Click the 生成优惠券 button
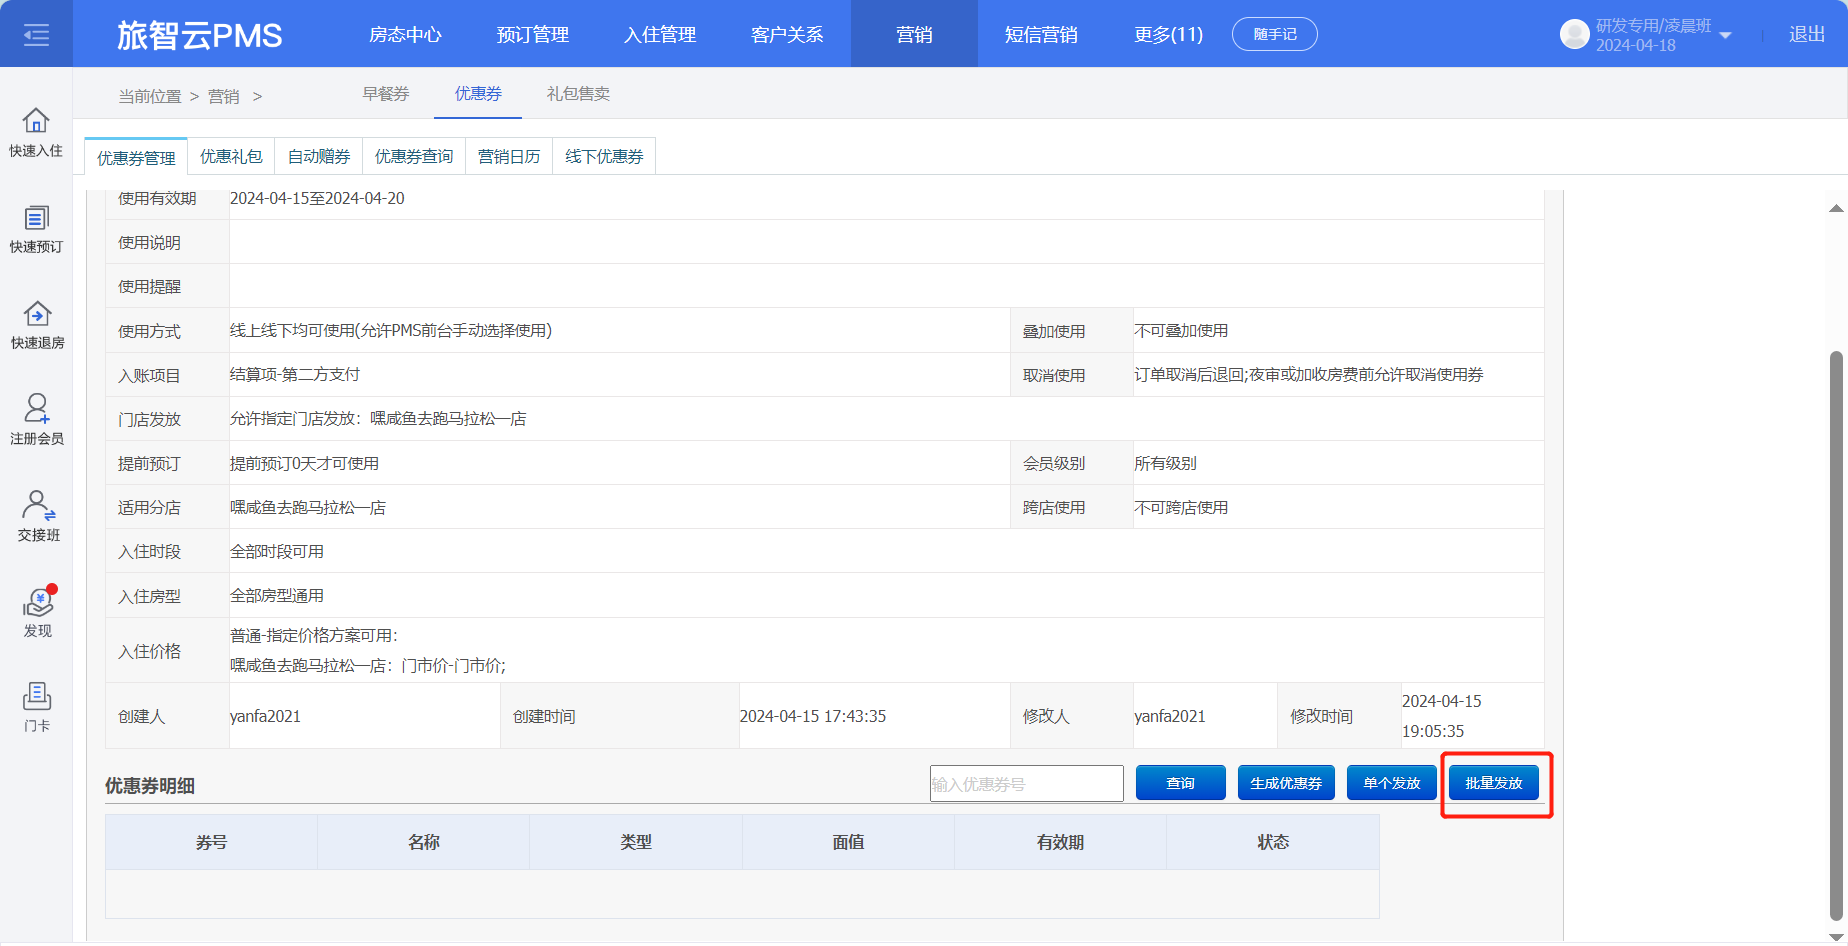1848x946 pixels. pyautogui.click(x=1286, y=783)
